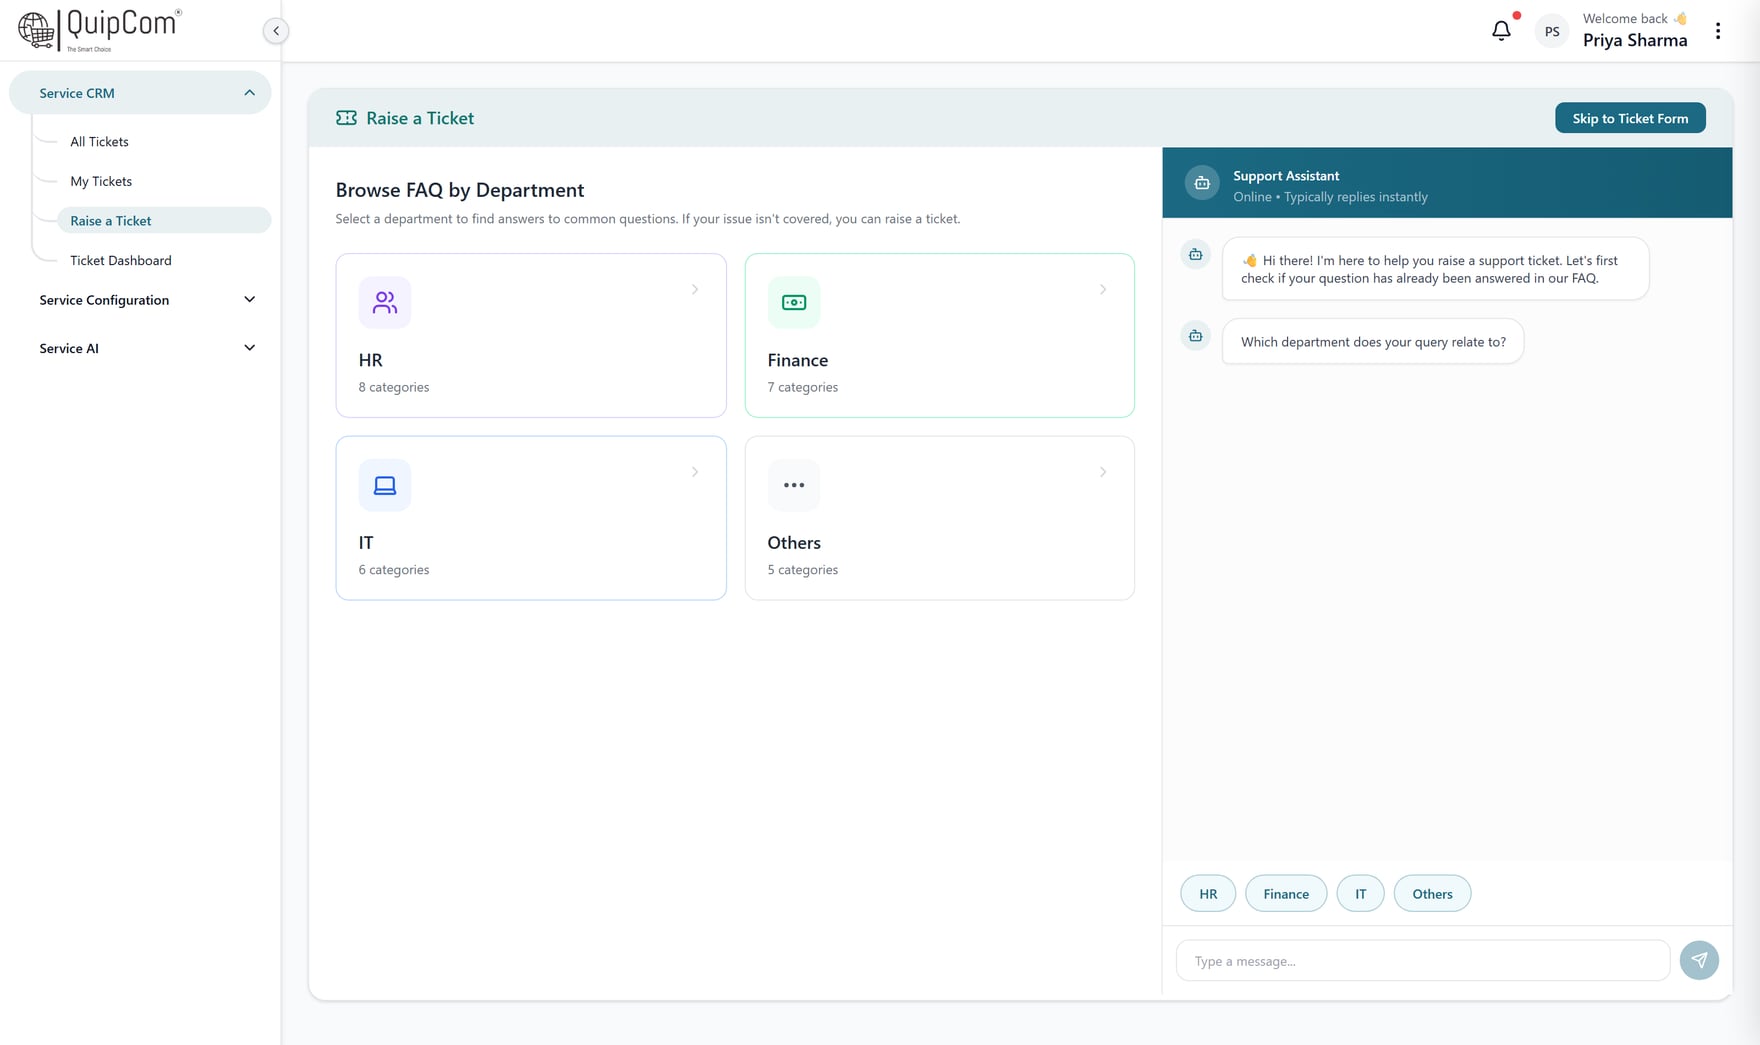Click the HR people icon
The height and width of the screenshot is (1045, 1760).
tap(385, 302)
